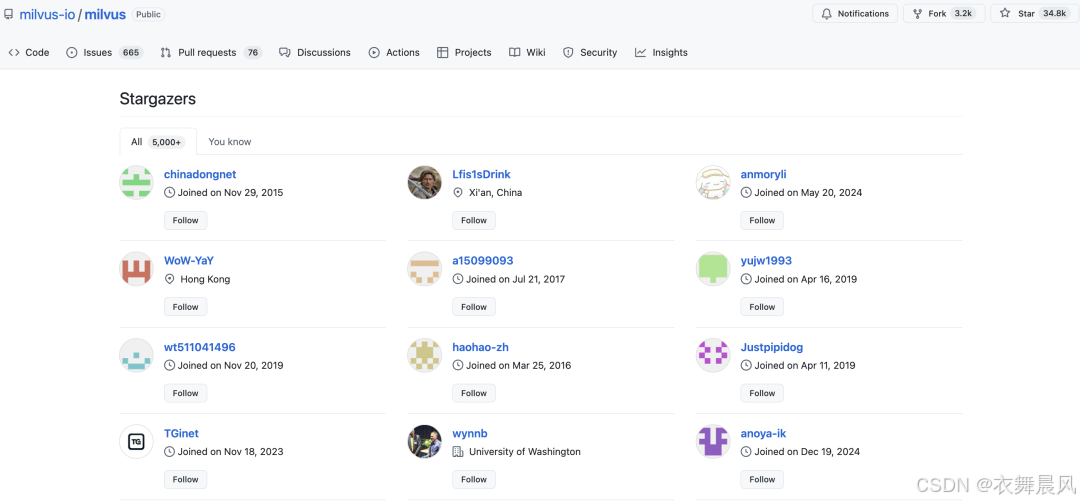Screen dimensions: 1080x502
Task: Open anmoryli's cartoon avatar
Action: (x=713, y=182)
